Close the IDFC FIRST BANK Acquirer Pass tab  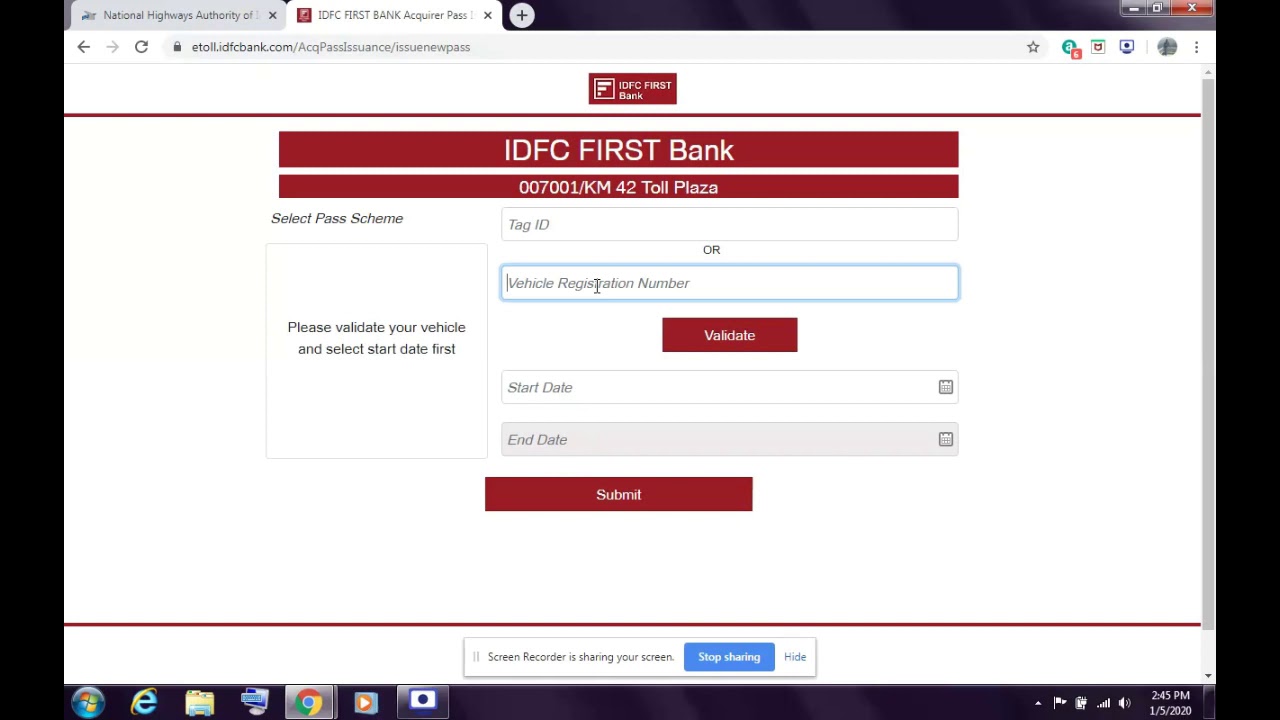tap(487, 15)
